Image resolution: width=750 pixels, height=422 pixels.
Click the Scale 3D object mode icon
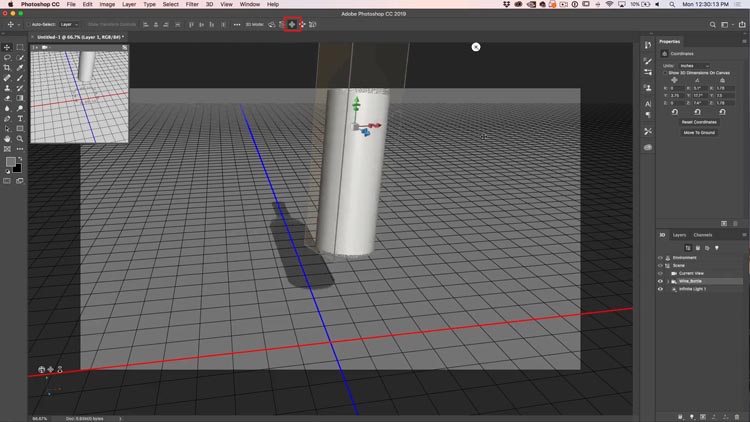click(312, 24)
